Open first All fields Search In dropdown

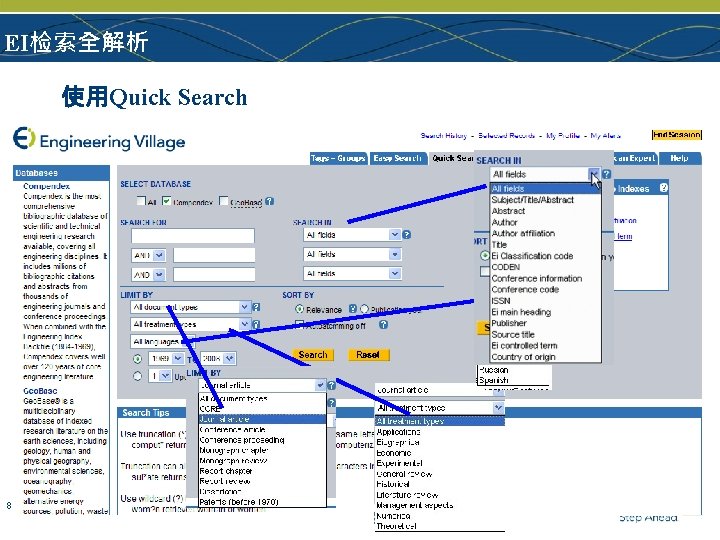click(352, 235)
